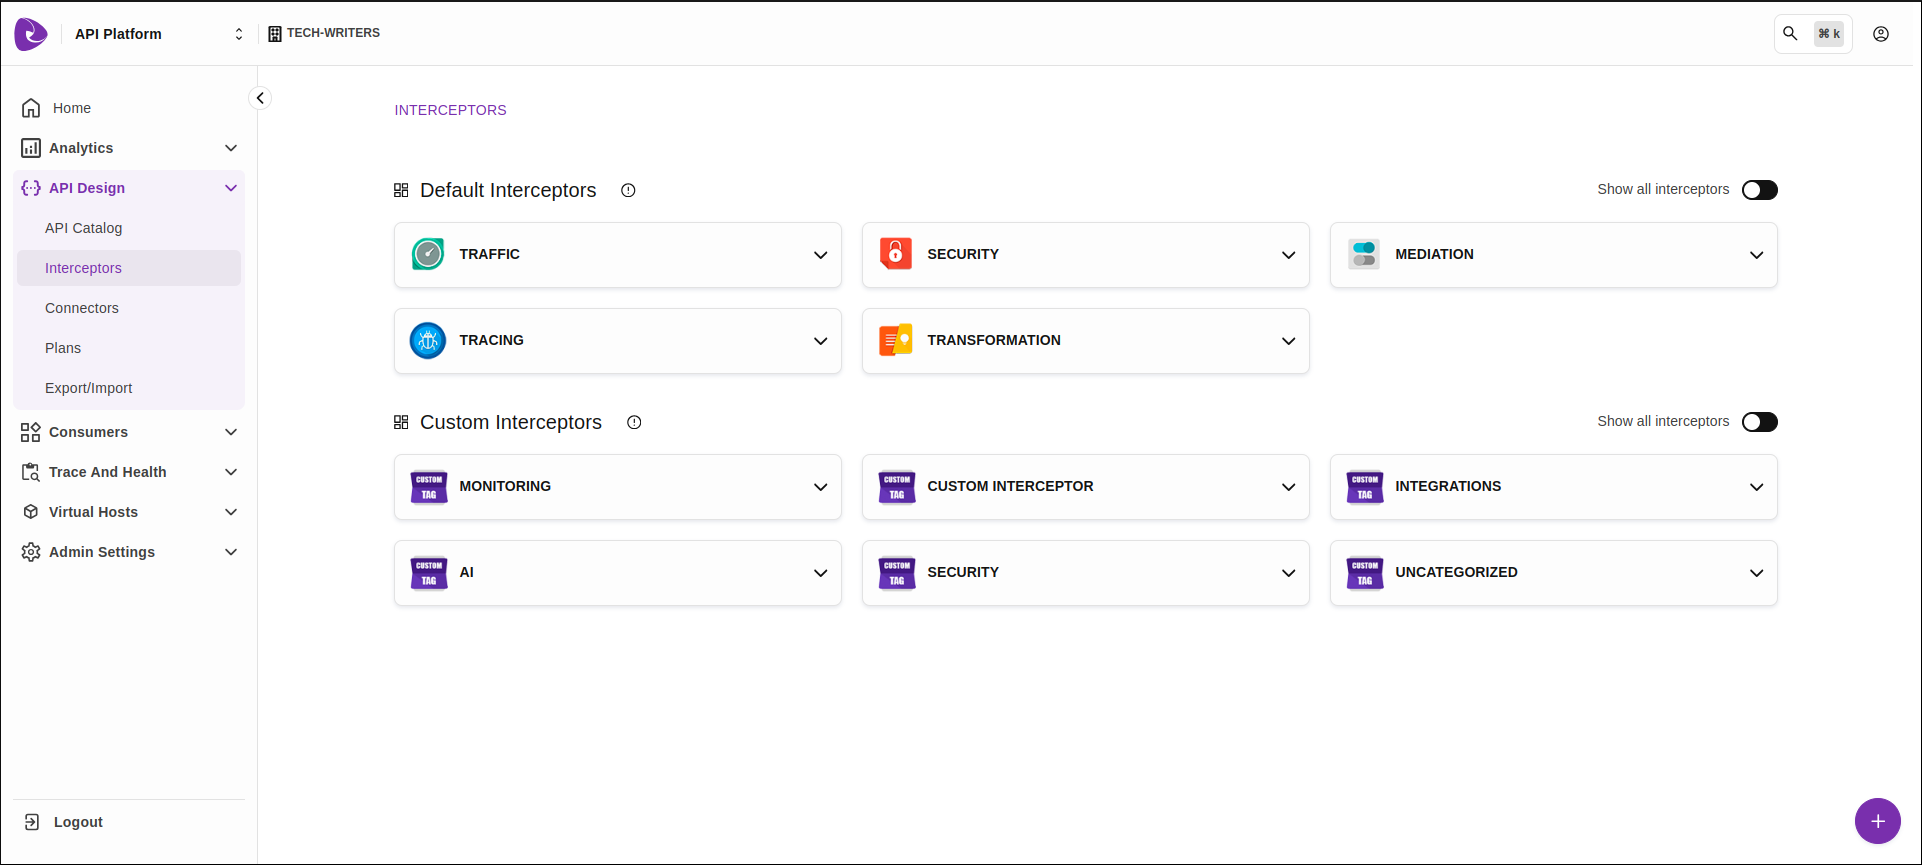1922x865 pixels.
Task: Click the Logout button
Action: click(78, 822)
